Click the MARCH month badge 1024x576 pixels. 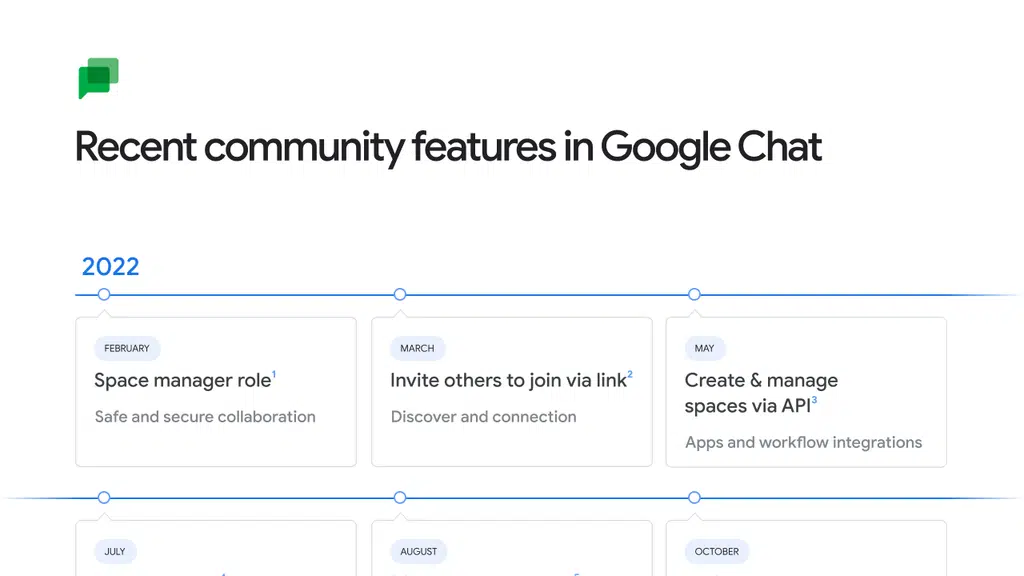coord(417,348)
